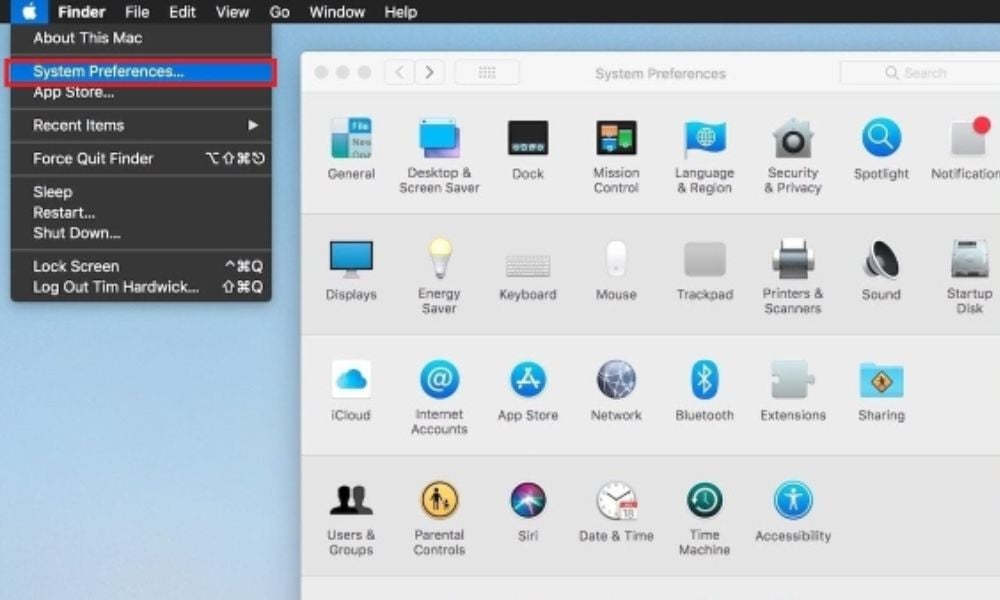Image resolution: width=1000 pixels, height=600 pixels.
Task: Open the Finder menu in menu bar
Action: 82,12
